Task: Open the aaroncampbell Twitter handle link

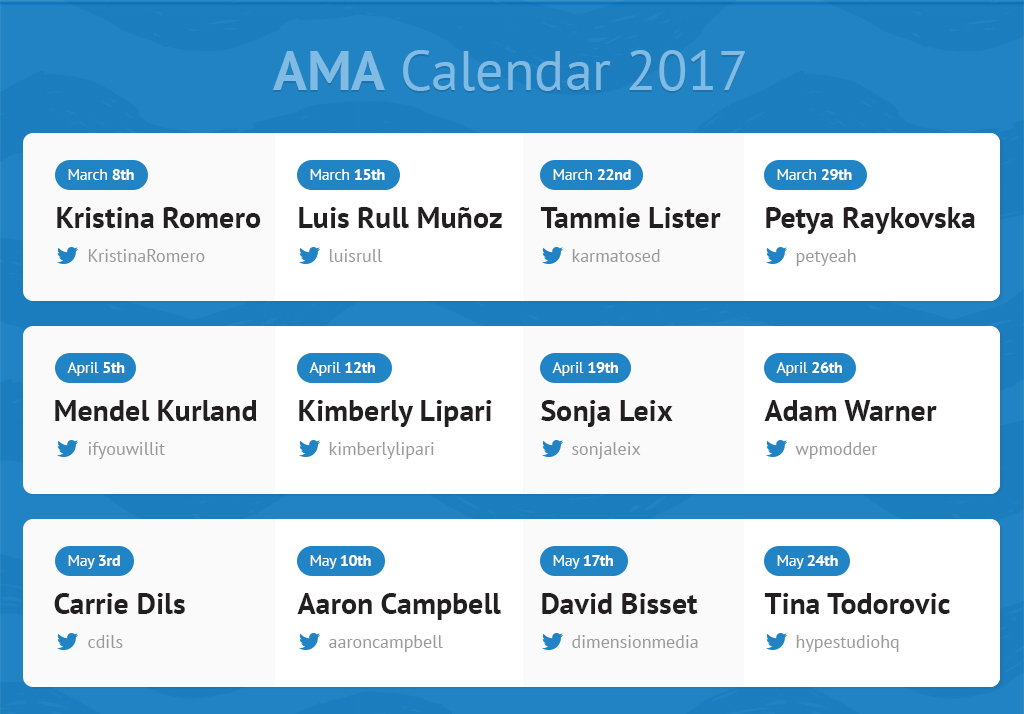Action: tap(385, 642)
